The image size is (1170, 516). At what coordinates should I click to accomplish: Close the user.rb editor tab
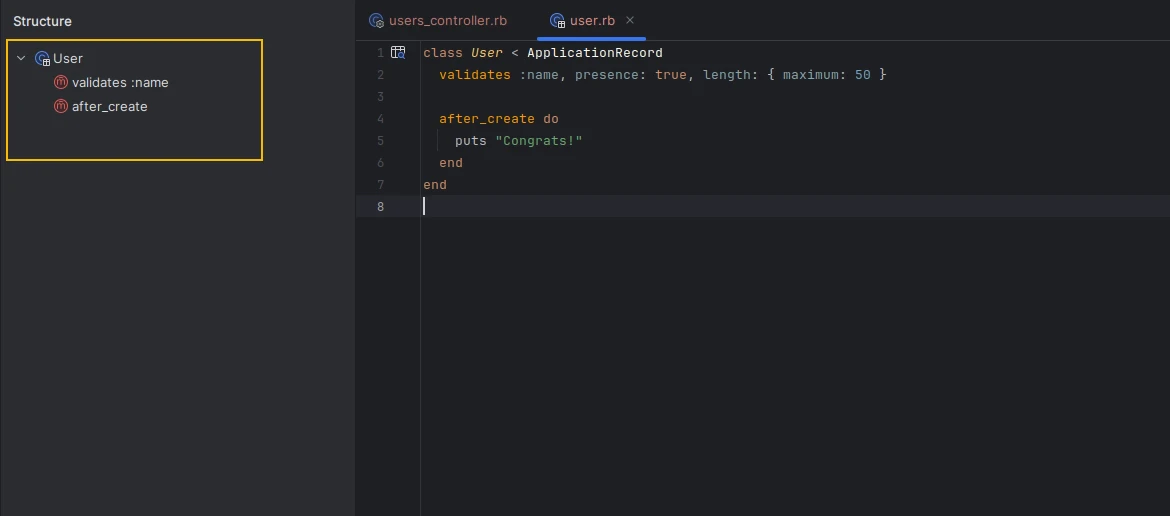pos(630,20)
